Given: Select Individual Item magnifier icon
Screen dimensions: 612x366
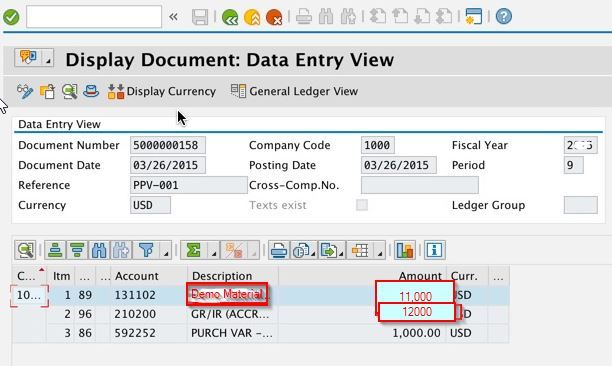Looking at the screenshot, I should 69,91.
